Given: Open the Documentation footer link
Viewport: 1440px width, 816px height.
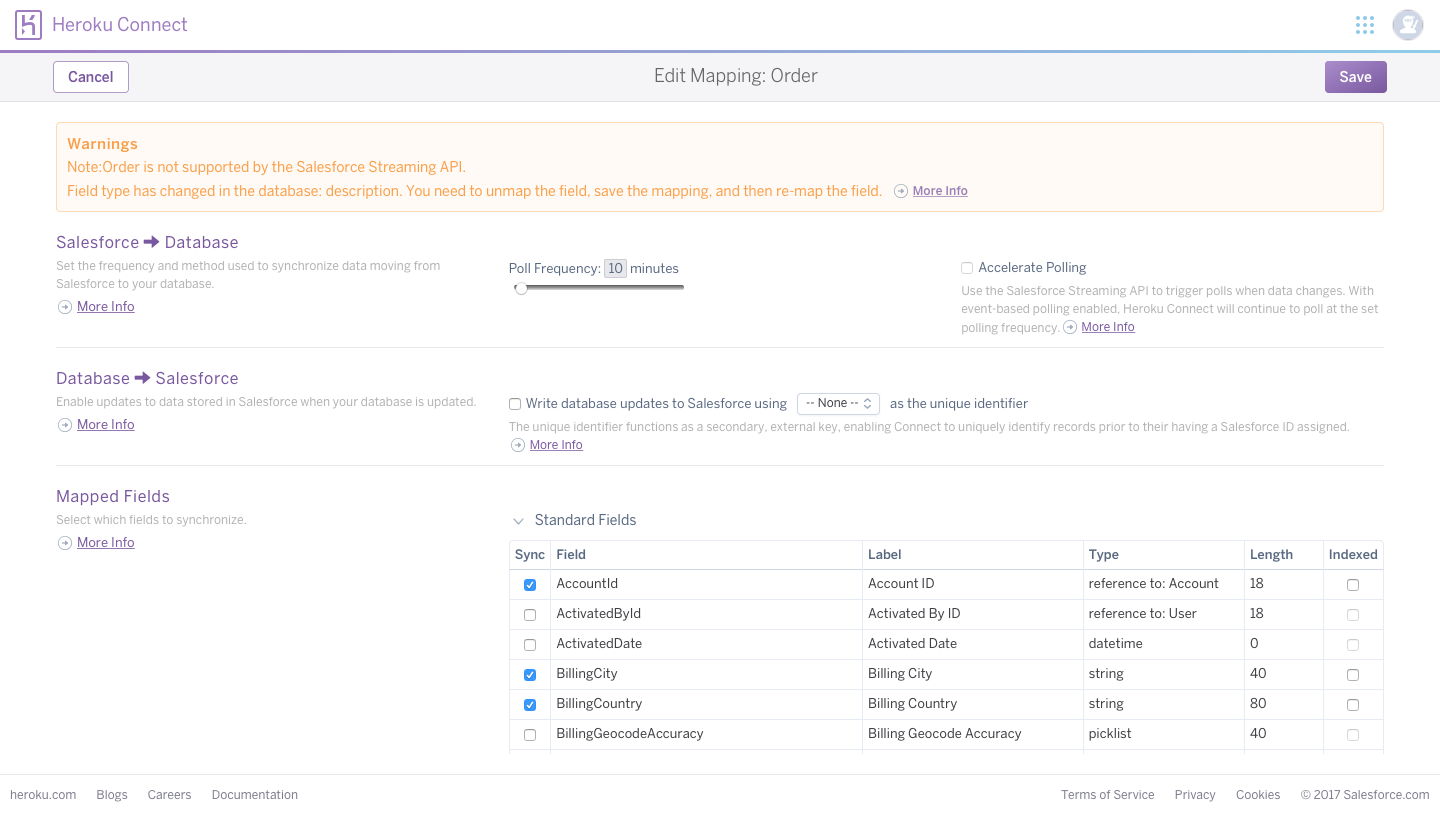Looking at the screenshot, I should click(x=254, y=795).
